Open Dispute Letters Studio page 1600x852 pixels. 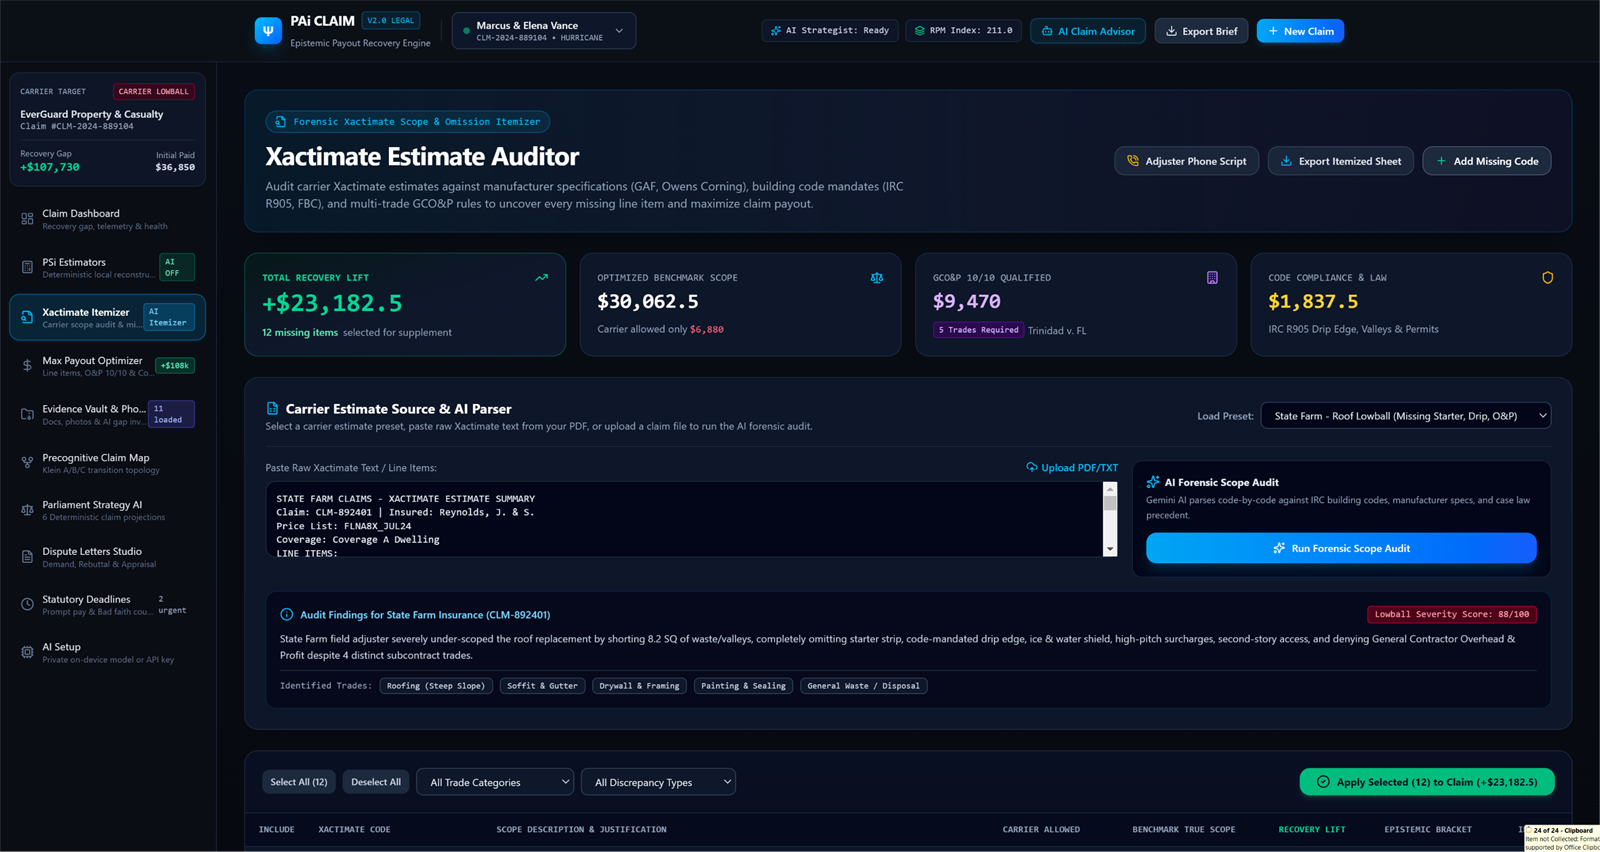107,557
